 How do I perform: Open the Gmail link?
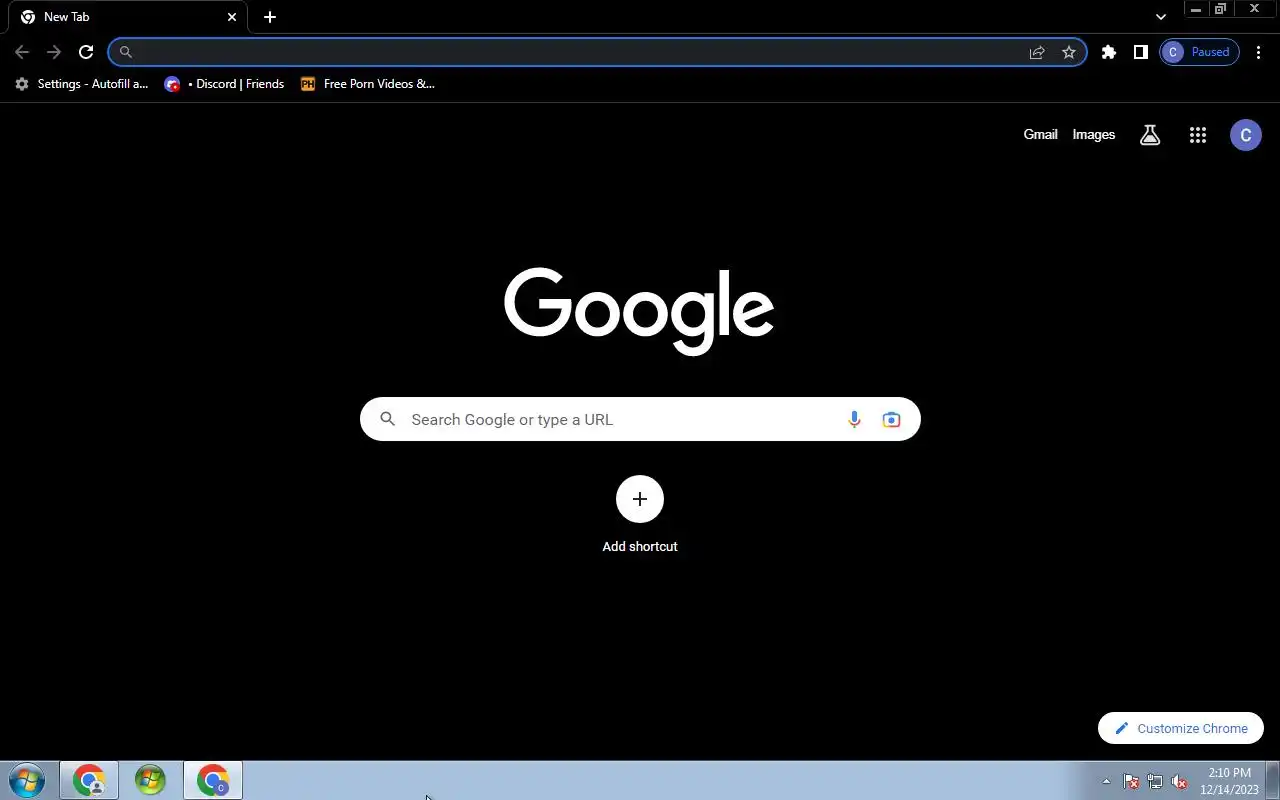1040,134
